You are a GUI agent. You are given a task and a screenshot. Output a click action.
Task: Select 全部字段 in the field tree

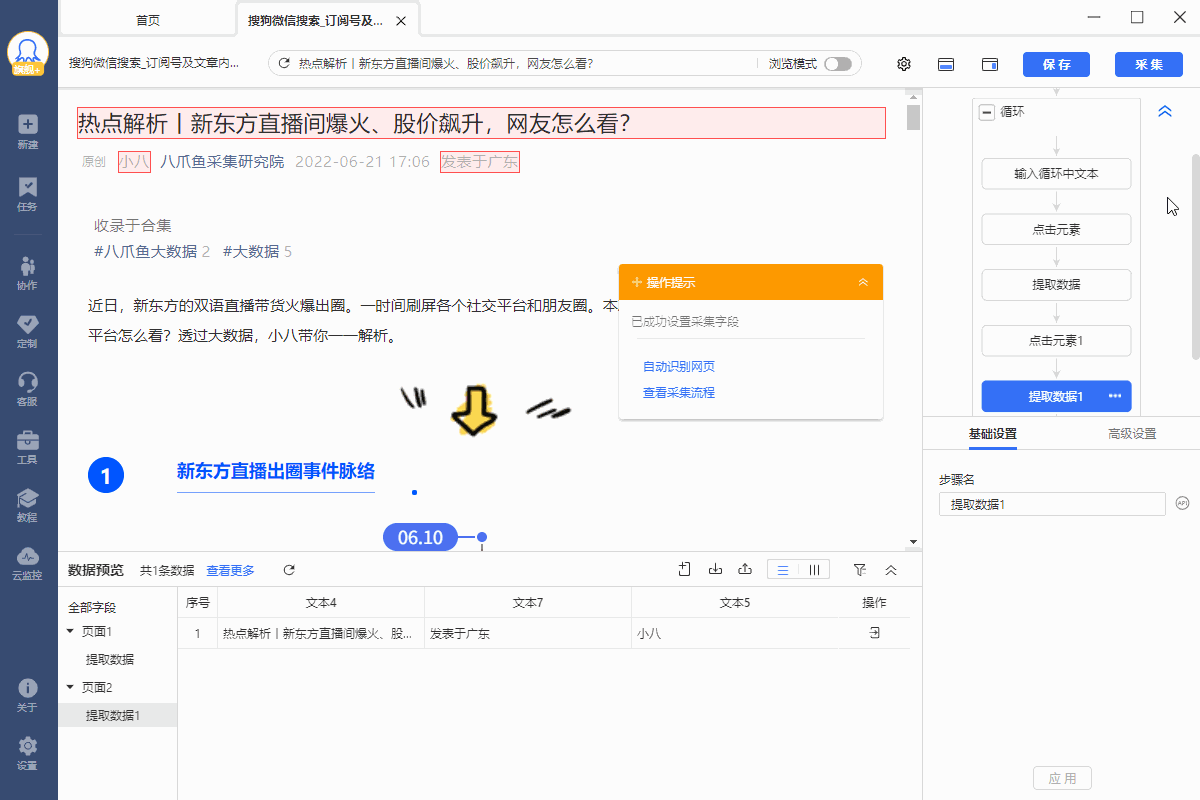point(92,607)
